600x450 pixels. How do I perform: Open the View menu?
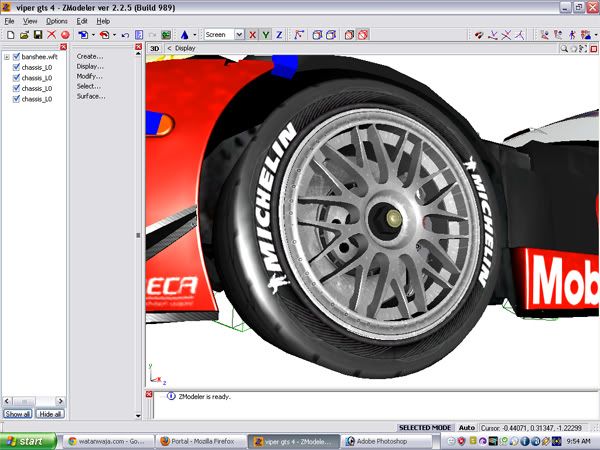coord(30,20)
